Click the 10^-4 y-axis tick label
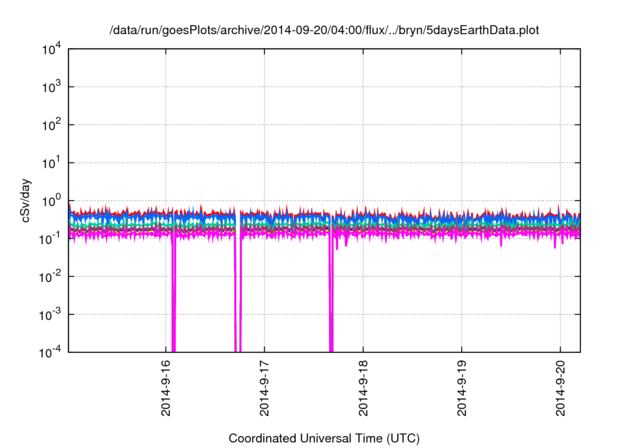 (x=51, y=352)
